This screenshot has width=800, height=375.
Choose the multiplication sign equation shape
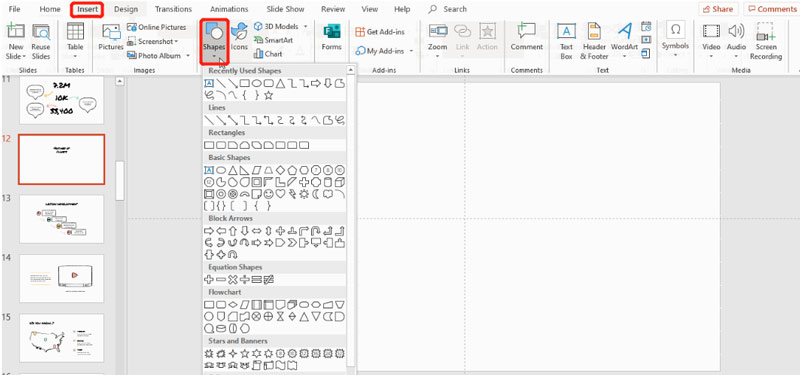point(233,280)
